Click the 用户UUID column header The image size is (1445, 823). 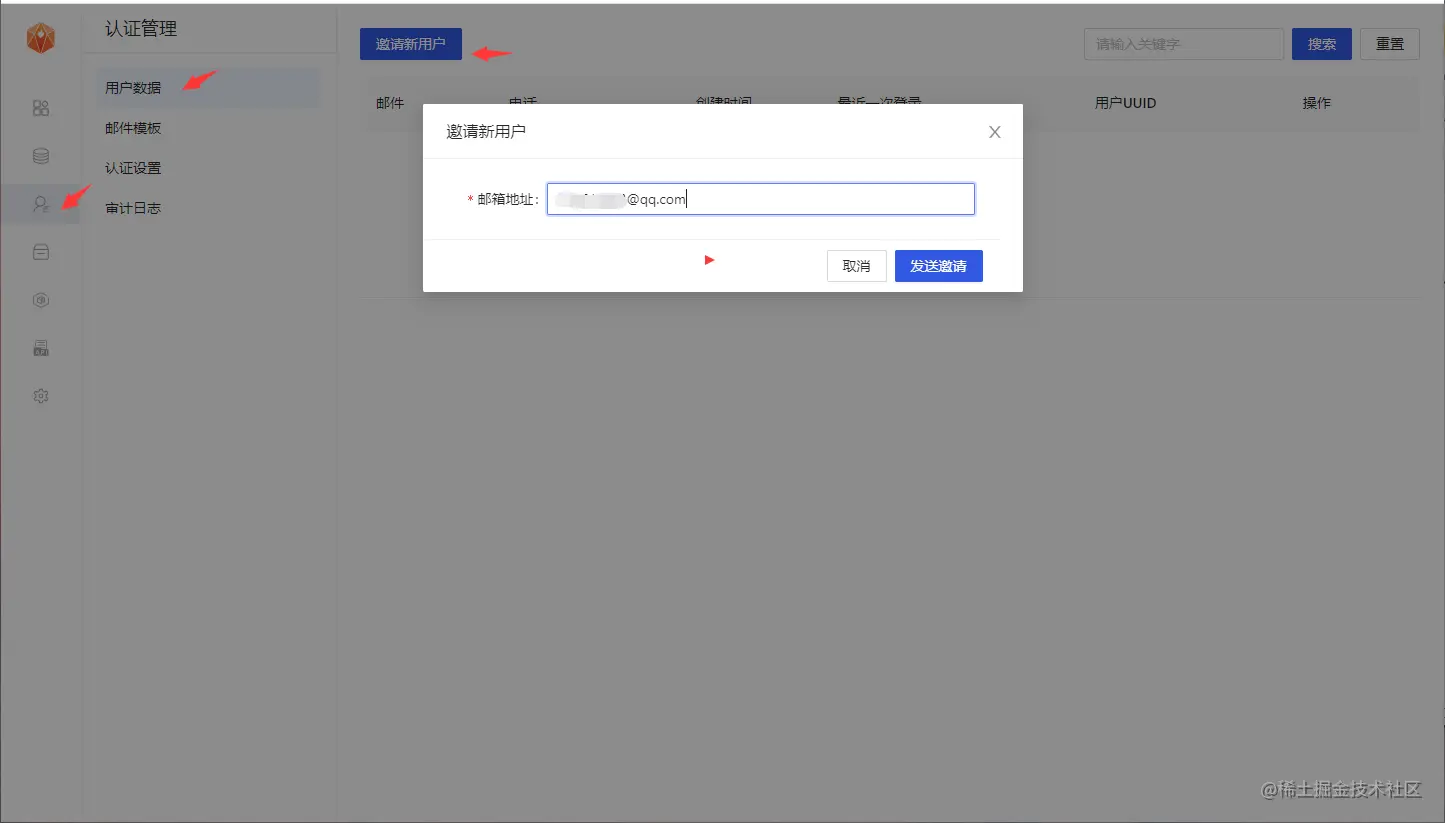(x=1126, y=103)
